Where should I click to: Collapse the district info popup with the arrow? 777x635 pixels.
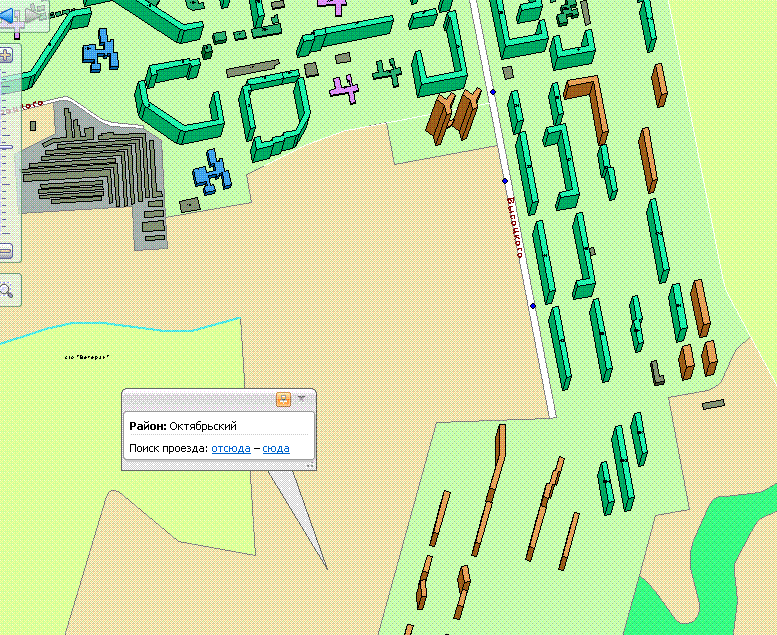coord(302,399)
